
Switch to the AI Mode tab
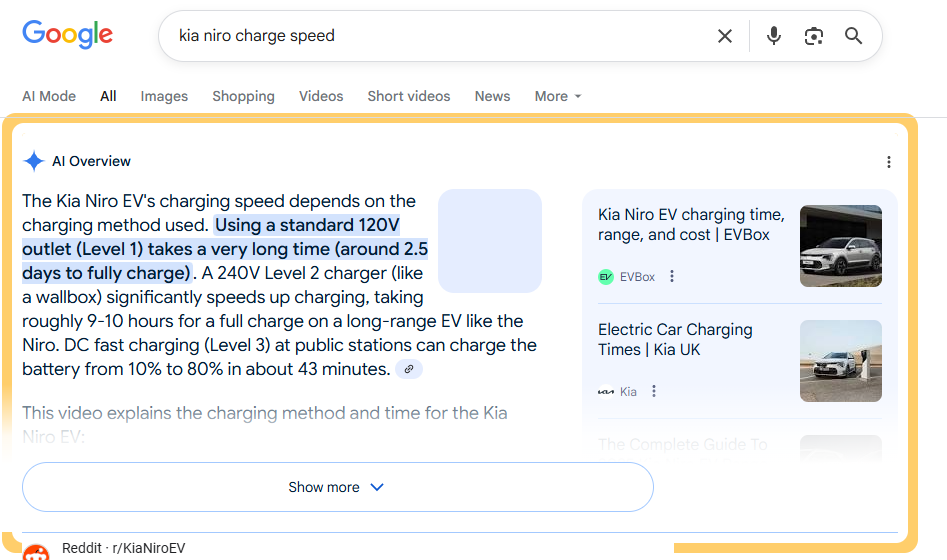(49, 96)
